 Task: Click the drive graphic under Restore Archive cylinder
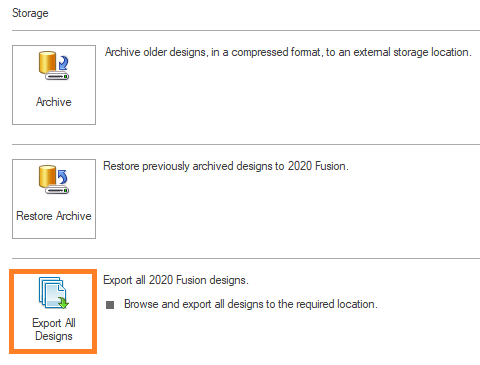57,190
